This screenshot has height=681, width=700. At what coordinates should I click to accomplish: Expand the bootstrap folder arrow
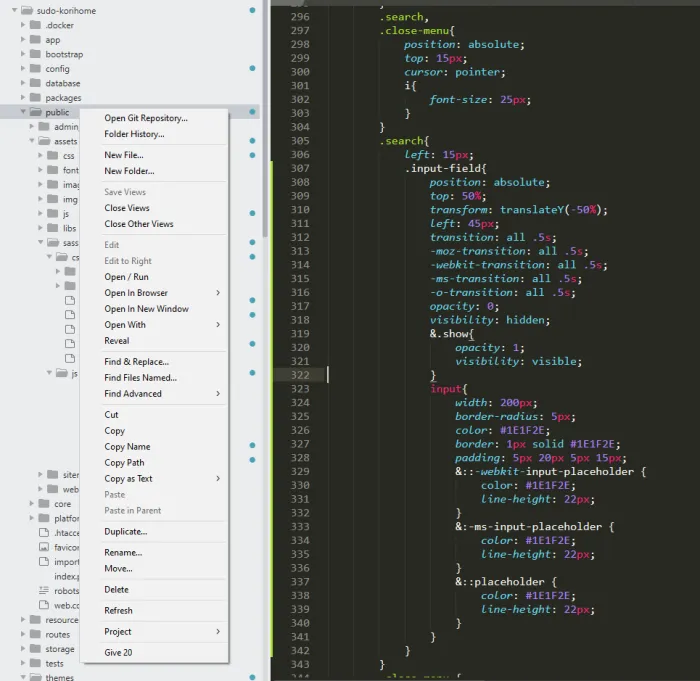[x=23, y=54]
